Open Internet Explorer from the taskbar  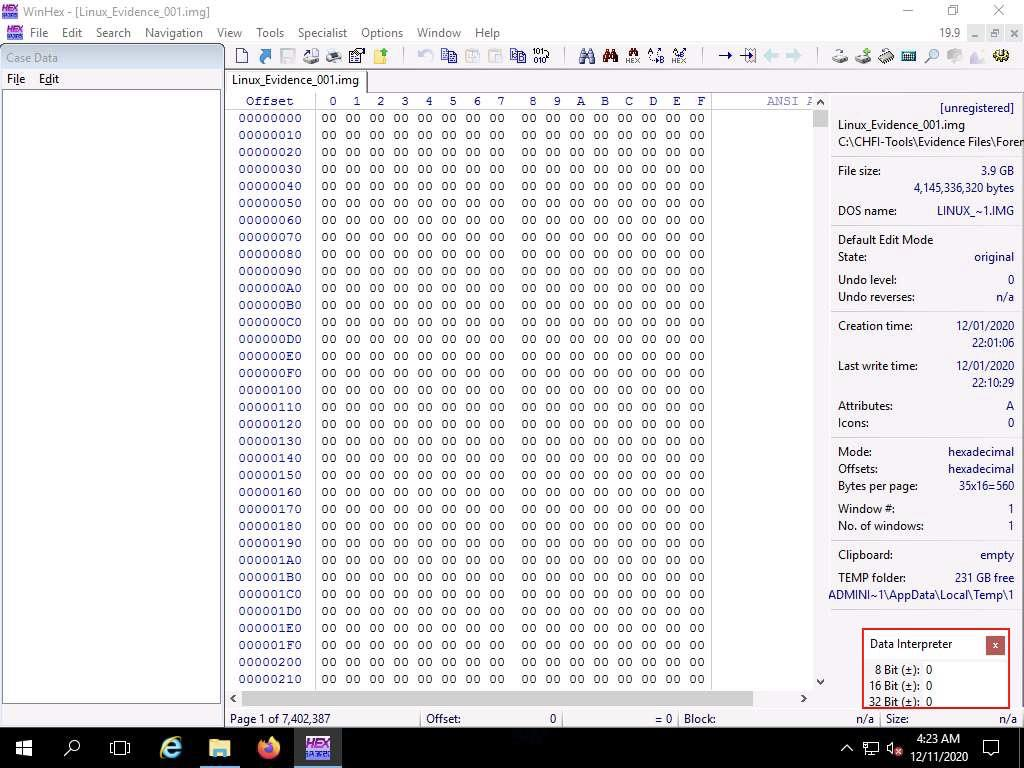pyautogui.click(x=170, y=748)
